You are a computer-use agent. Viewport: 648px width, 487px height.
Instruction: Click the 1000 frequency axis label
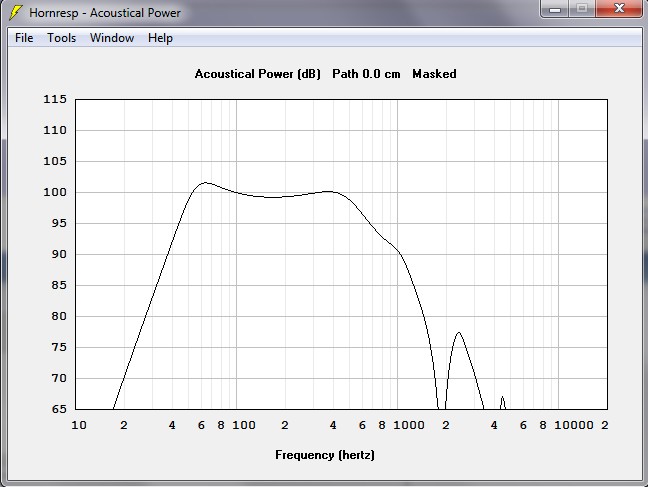point(409,425)
